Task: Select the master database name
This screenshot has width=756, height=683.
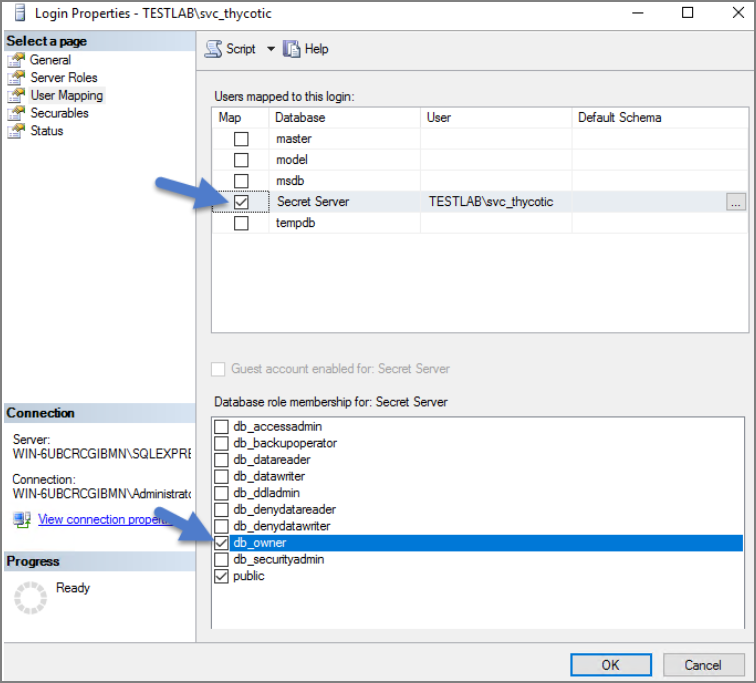Action: tap(294, 139)
